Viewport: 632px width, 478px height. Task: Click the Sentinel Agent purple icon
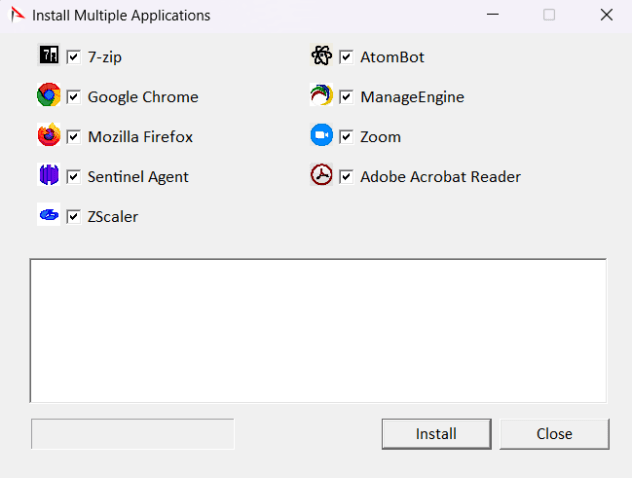click(49, 176)
